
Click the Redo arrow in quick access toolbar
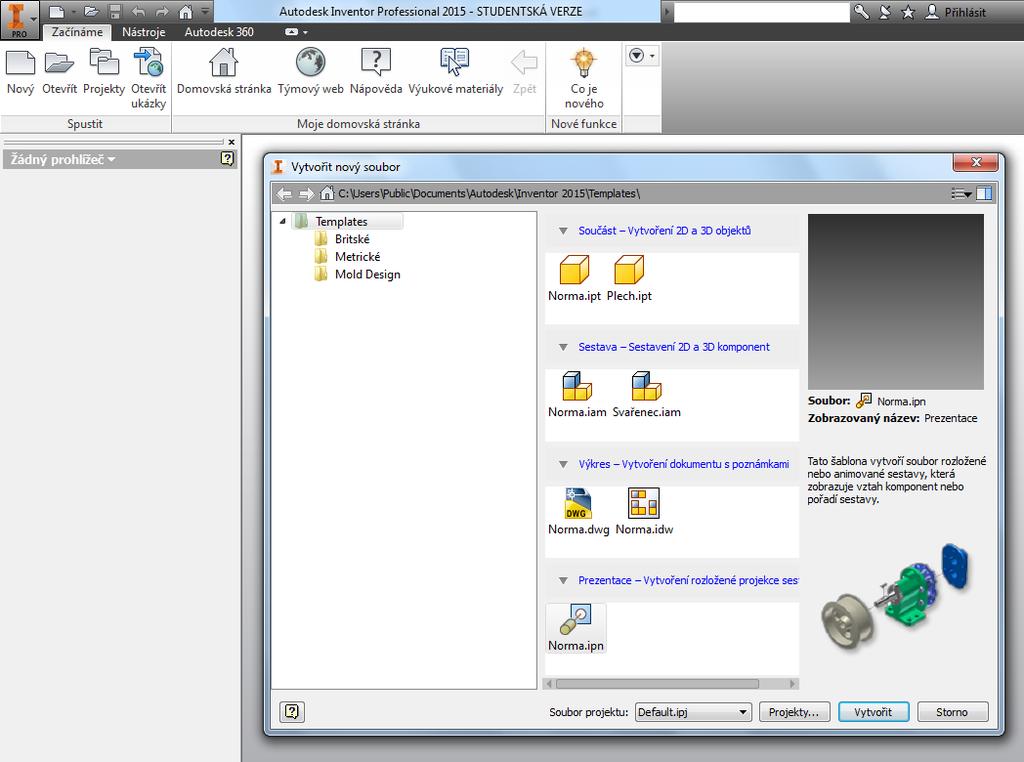coord(161,12)
